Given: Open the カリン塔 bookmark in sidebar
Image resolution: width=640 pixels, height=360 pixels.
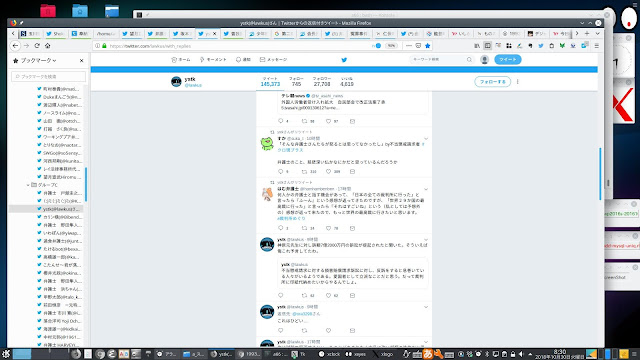Looking at the screenshot, I should (59, 217).
